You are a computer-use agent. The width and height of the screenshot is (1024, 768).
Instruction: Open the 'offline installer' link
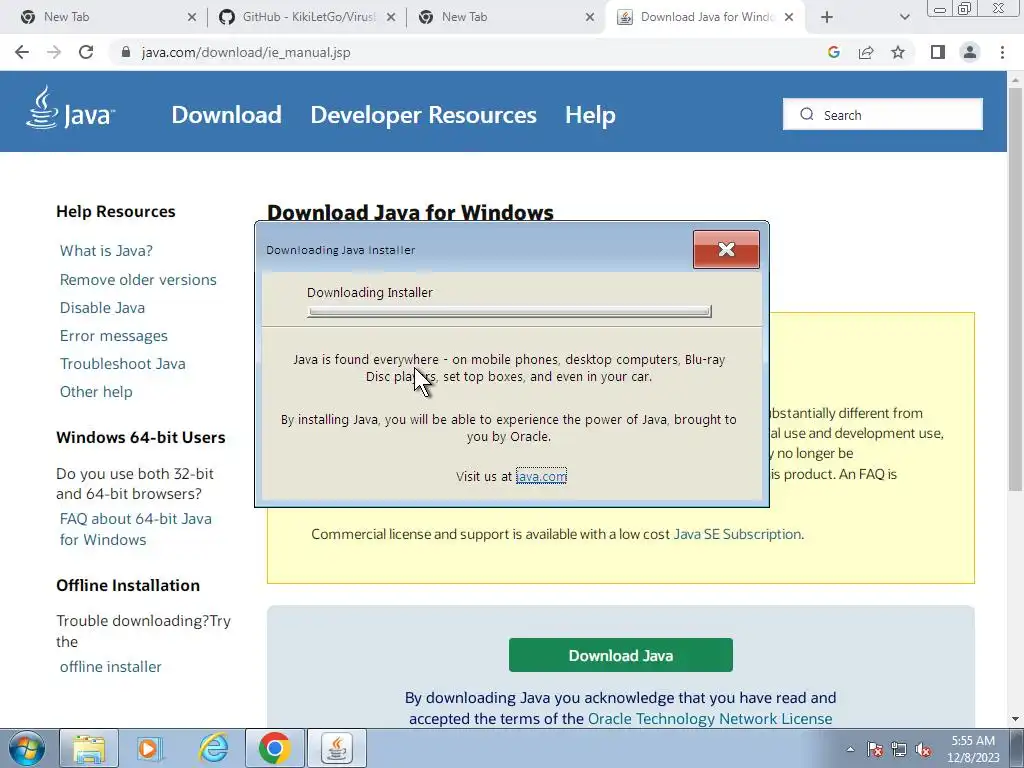(110, 667)
